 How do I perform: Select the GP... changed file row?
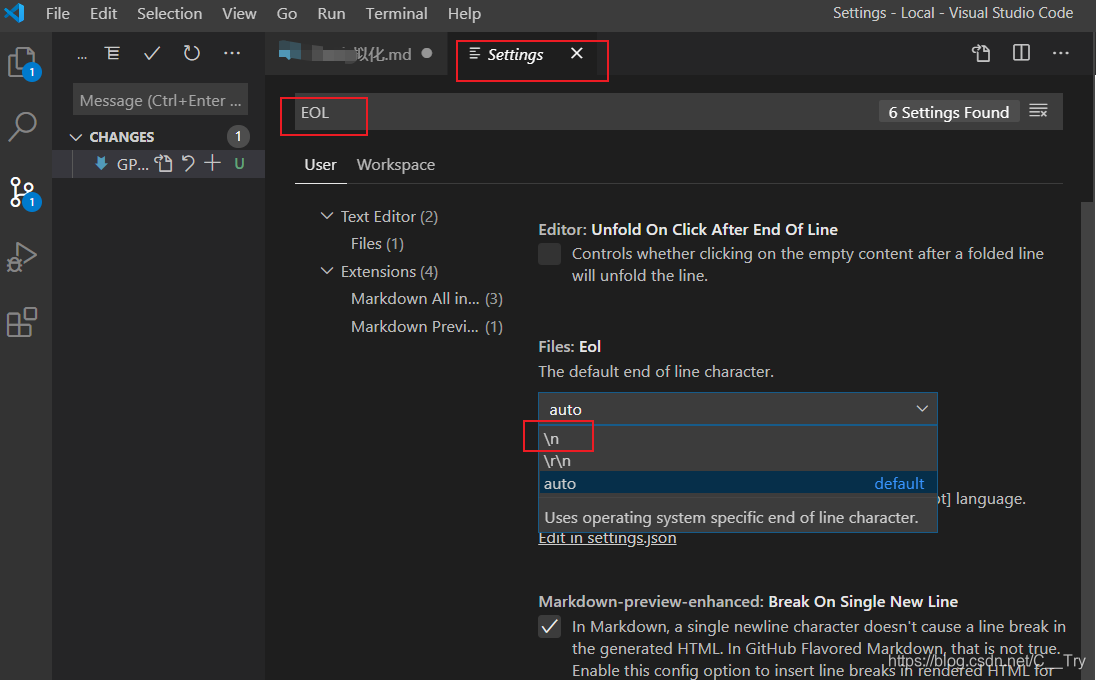[159, 164]
